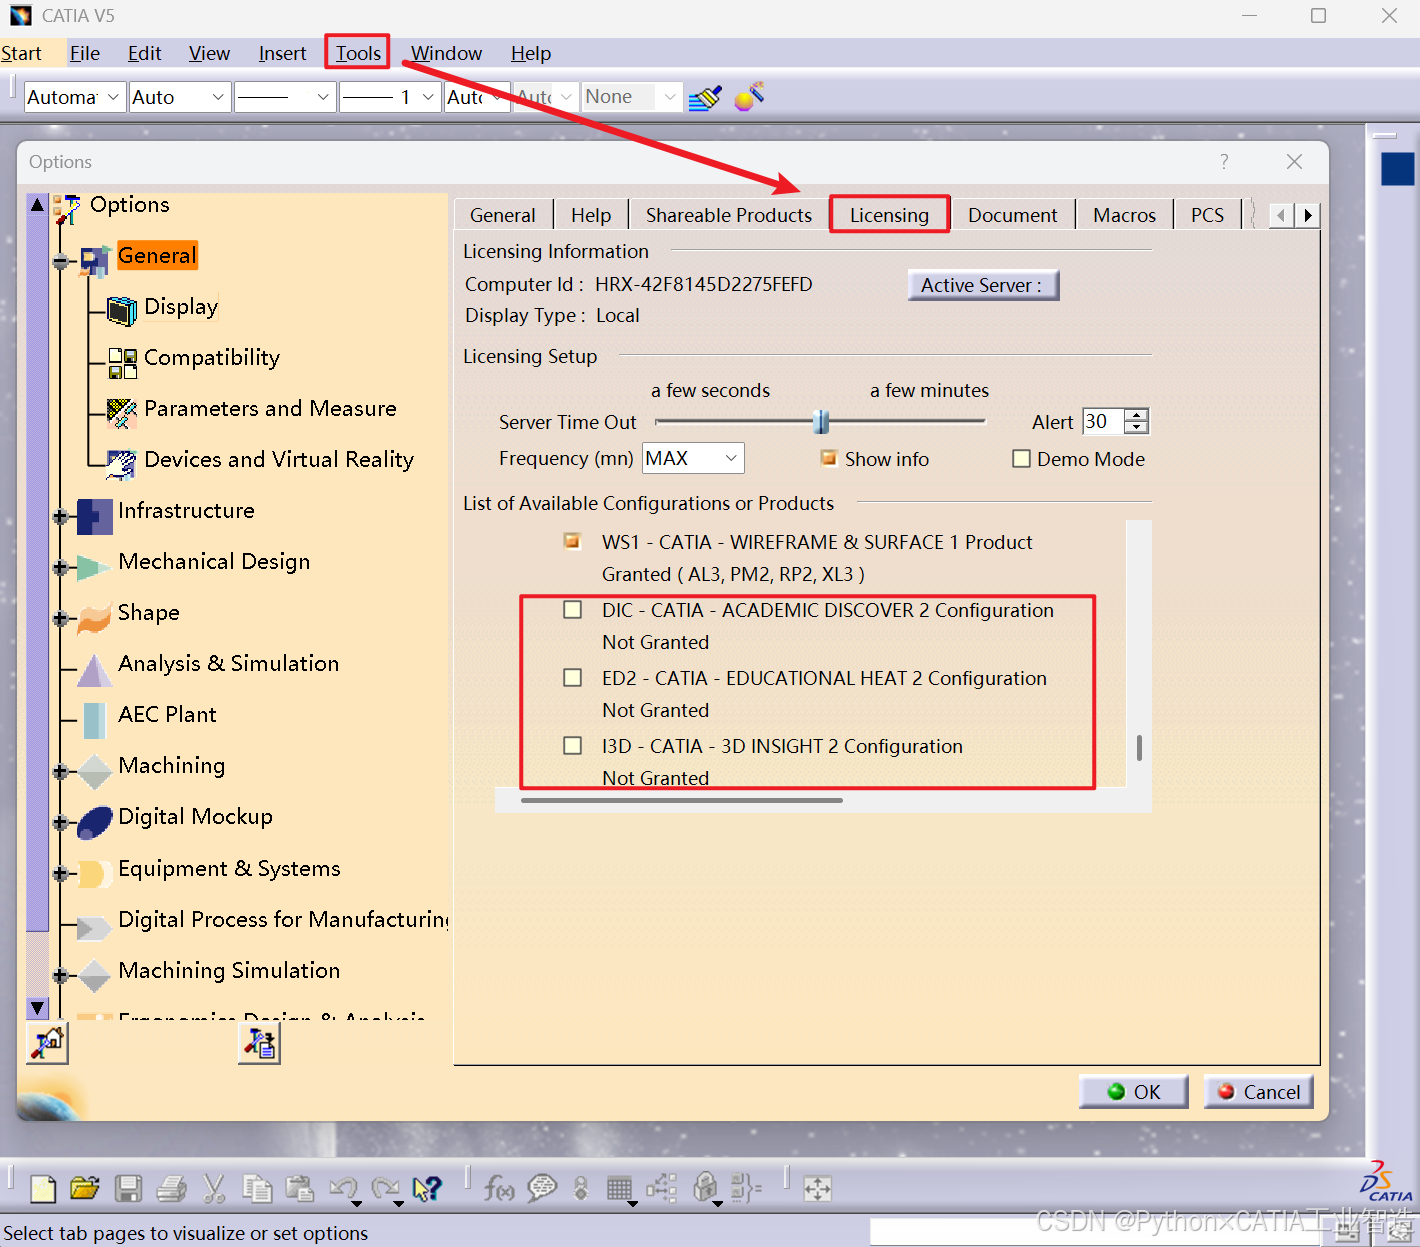Switch to the Licensing tab

click(x=889, y=215)
